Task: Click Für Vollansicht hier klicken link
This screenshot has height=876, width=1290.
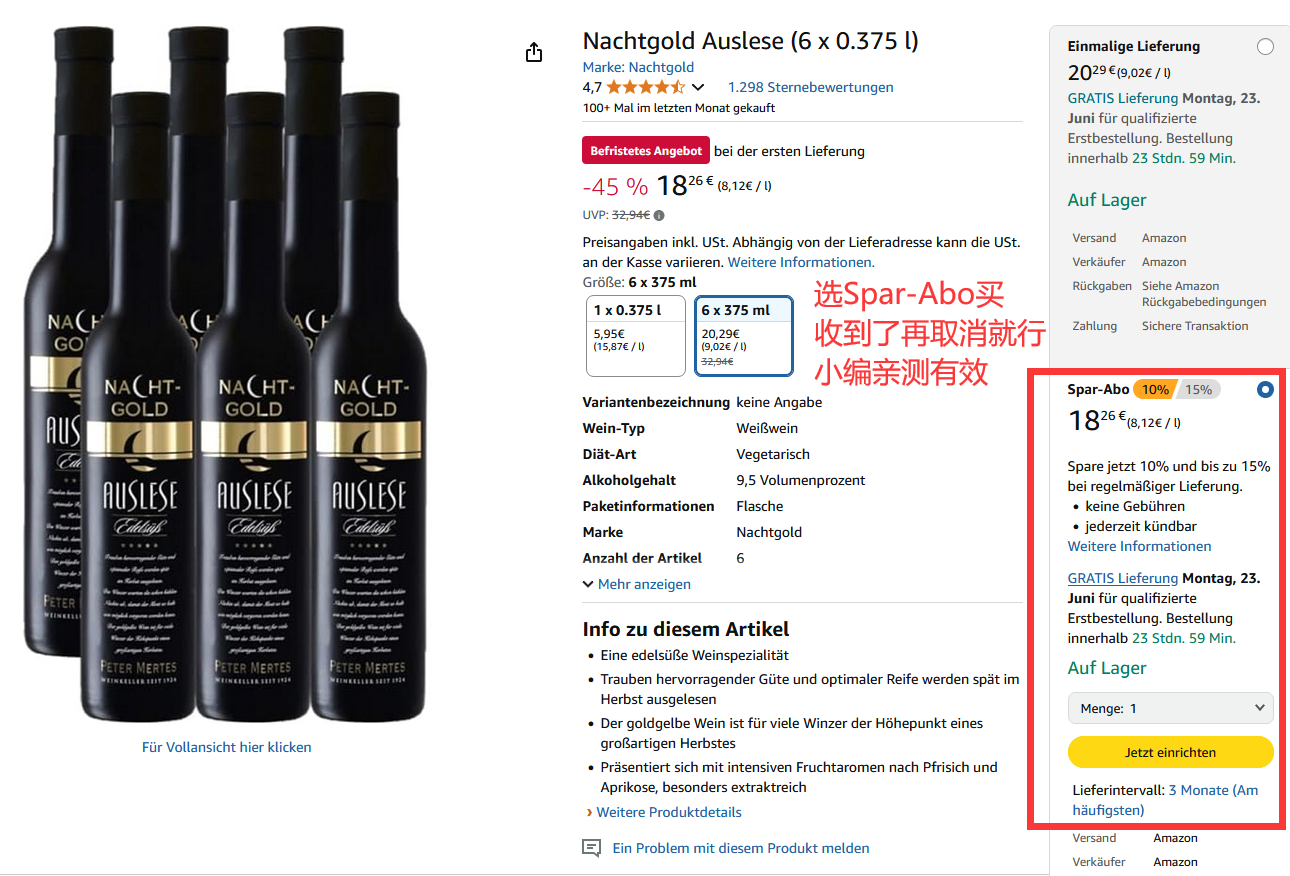Action: click(x=227, y=747)
